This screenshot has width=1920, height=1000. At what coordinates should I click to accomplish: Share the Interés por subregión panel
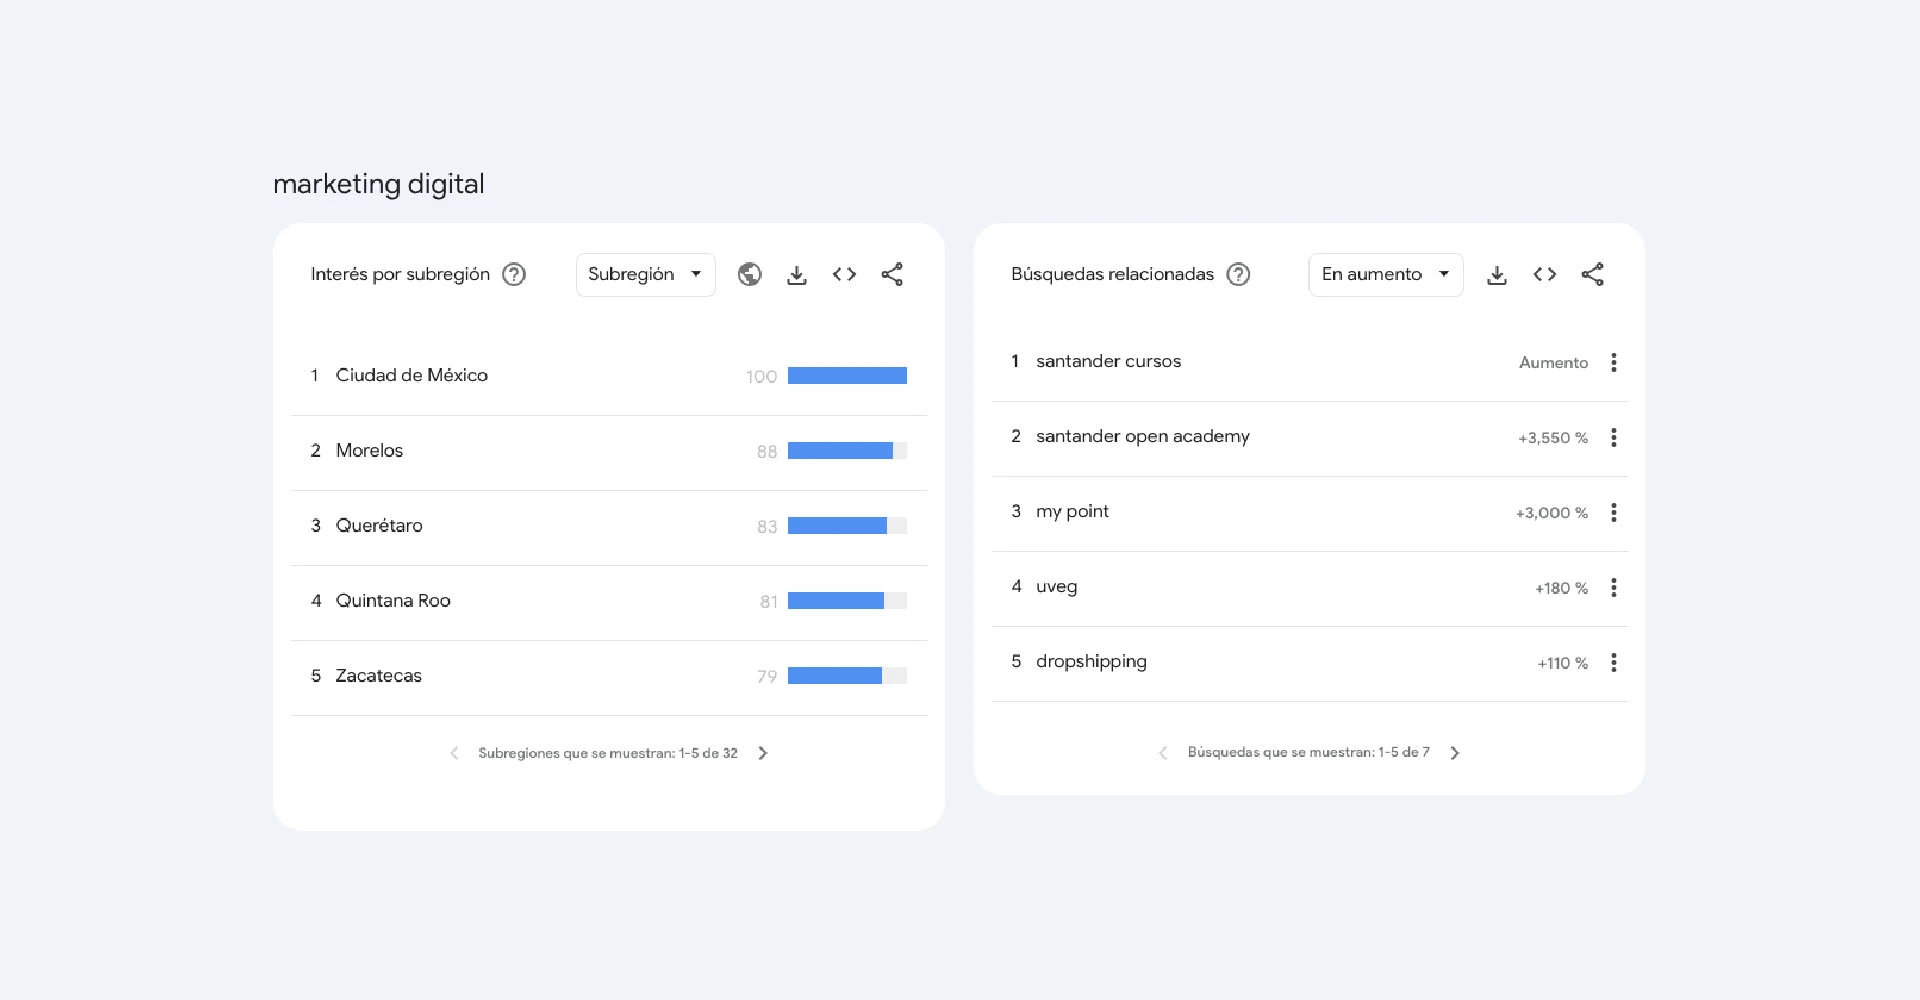[x=892, y=274]
